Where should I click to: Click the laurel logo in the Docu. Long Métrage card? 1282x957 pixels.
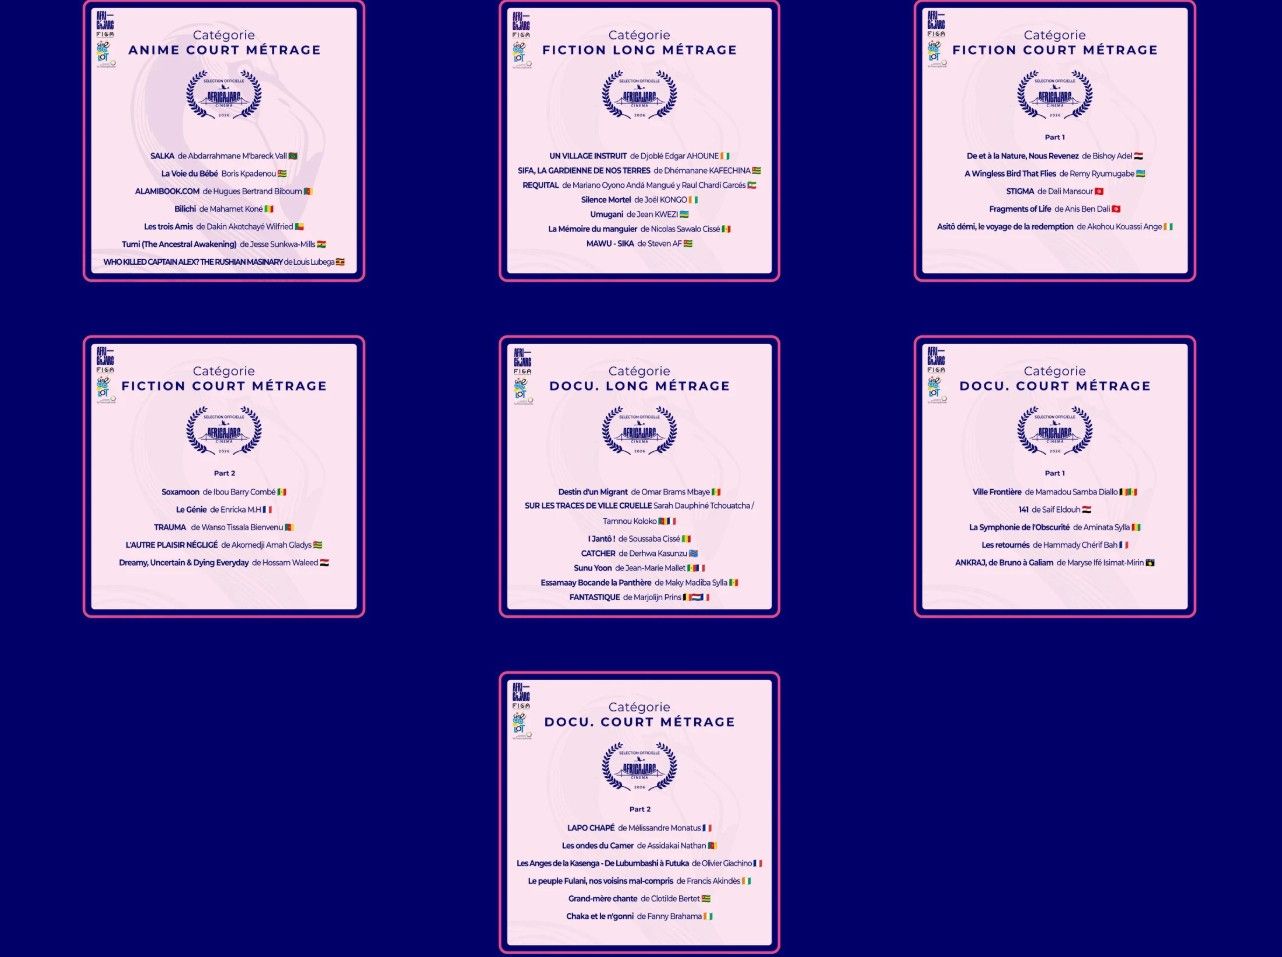639,432
